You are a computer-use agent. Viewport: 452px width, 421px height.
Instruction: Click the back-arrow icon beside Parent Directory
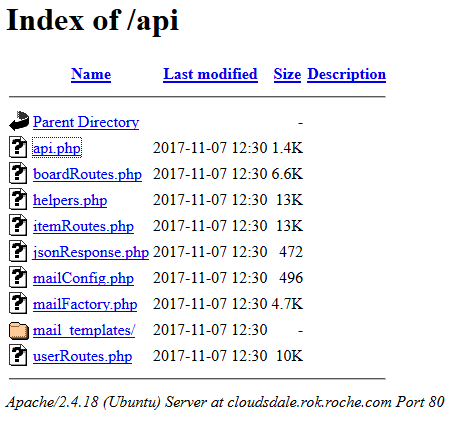pyautogui.click(x=19, y=121)
